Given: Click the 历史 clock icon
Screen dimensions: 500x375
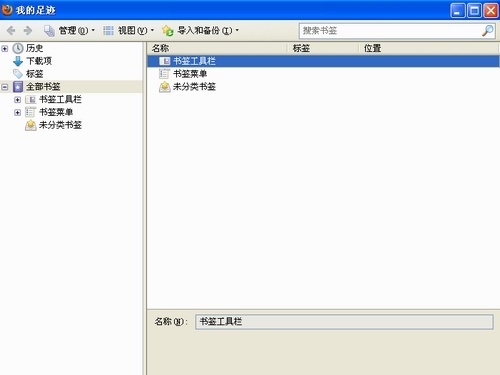Looking at the screenshot, I should pos(18,48).
